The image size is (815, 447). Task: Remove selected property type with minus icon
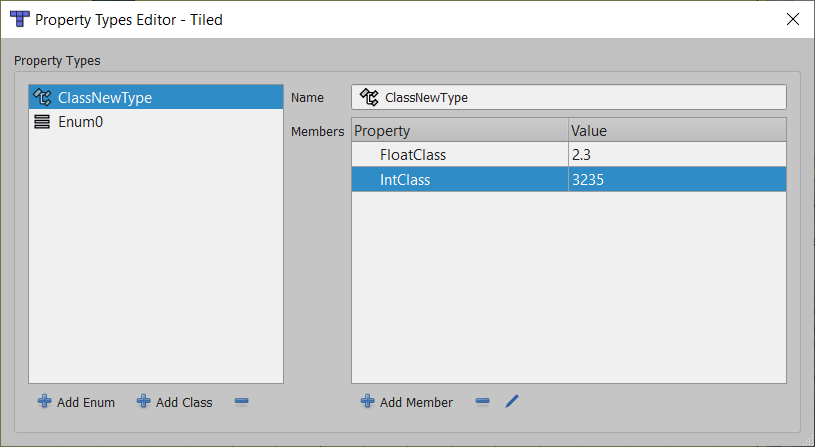pos(241,401)
